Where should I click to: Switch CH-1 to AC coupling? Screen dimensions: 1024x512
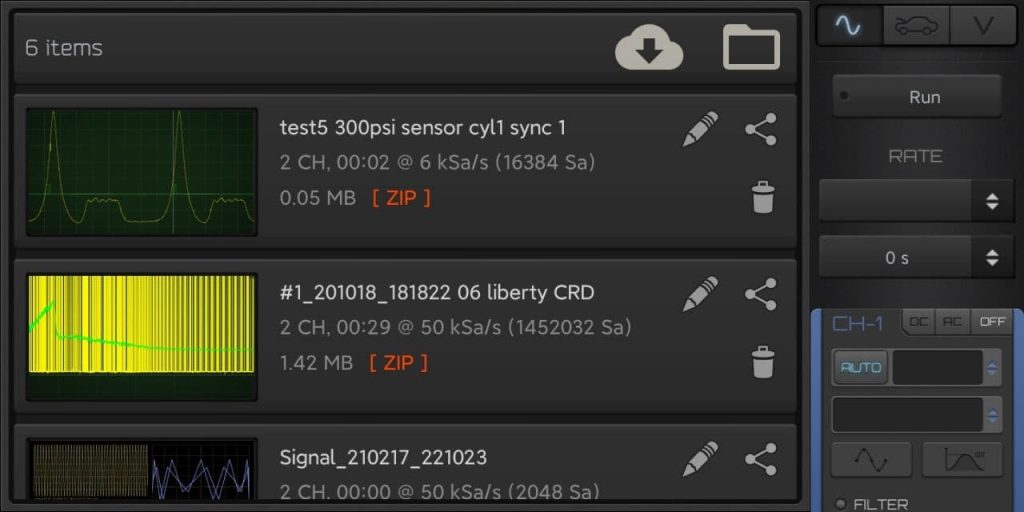(952, 322)
